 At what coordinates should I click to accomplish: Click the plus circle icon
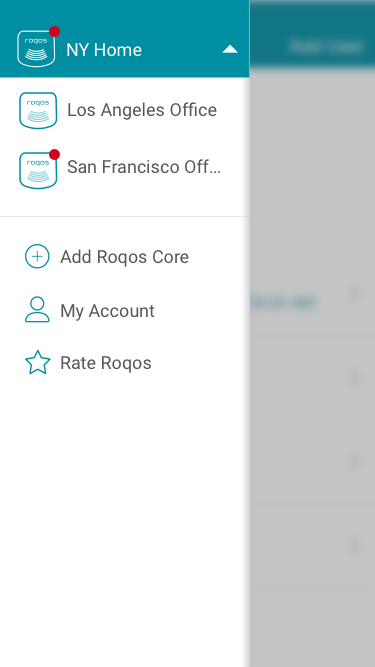pyautogui.click(x=37, y=256)
